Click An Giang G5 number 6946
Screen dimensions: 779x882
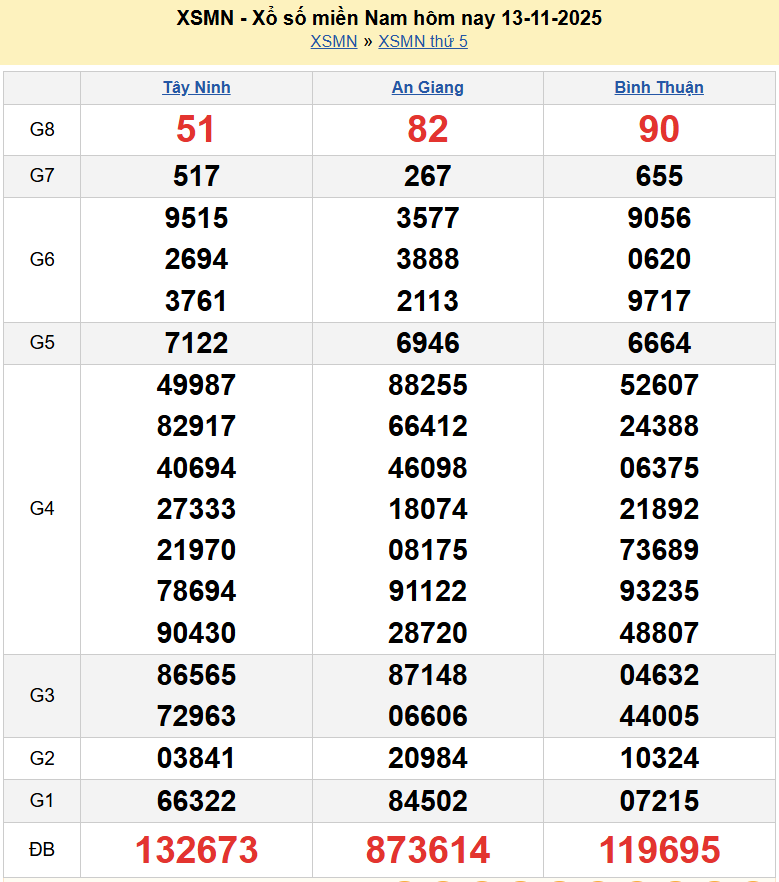point(427,343)
